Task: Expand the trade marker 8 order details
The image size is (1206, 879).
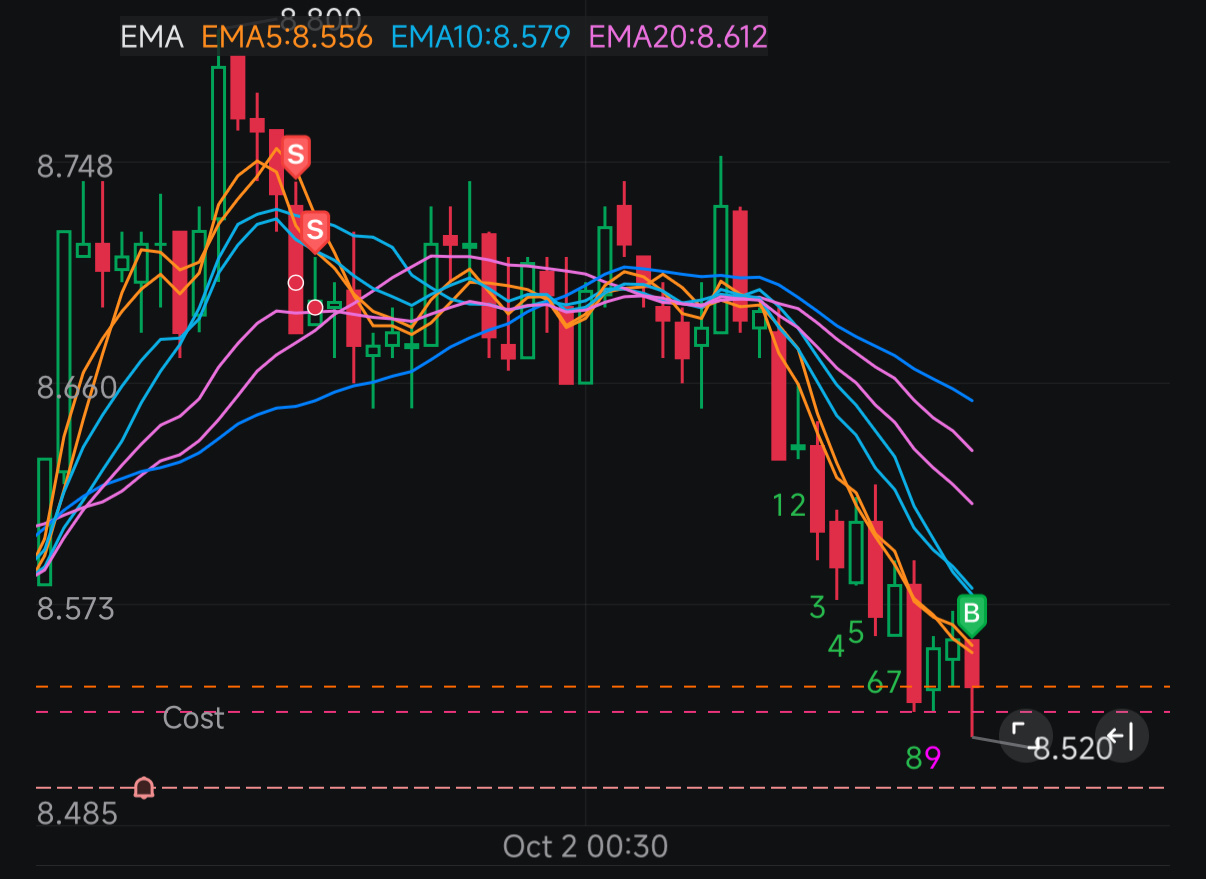Action: click(913, 756)
